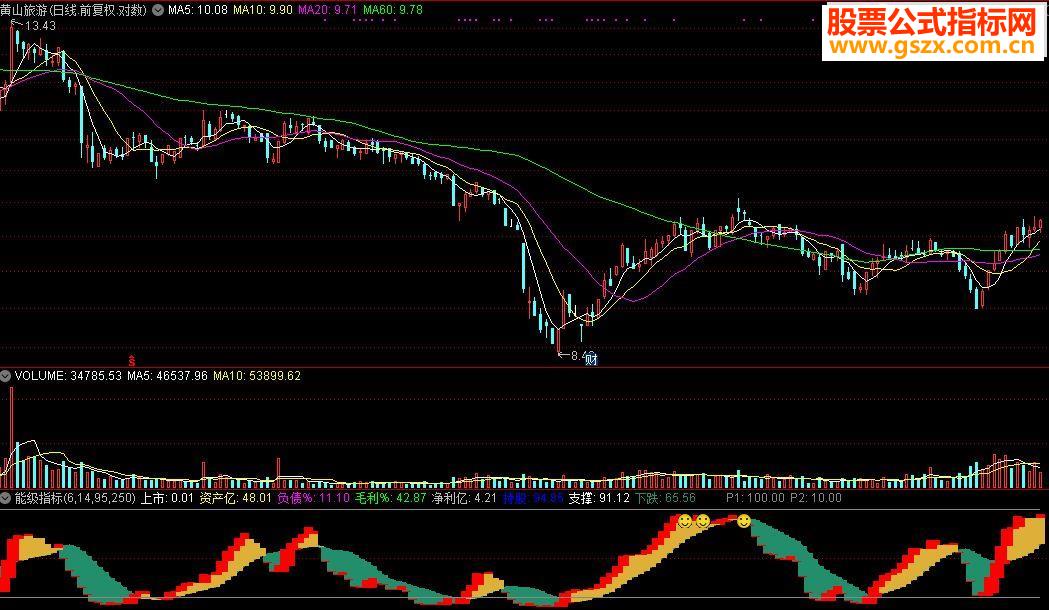
Task: Click the MA20: 9.71 label
Action: (x=328, y=10)
